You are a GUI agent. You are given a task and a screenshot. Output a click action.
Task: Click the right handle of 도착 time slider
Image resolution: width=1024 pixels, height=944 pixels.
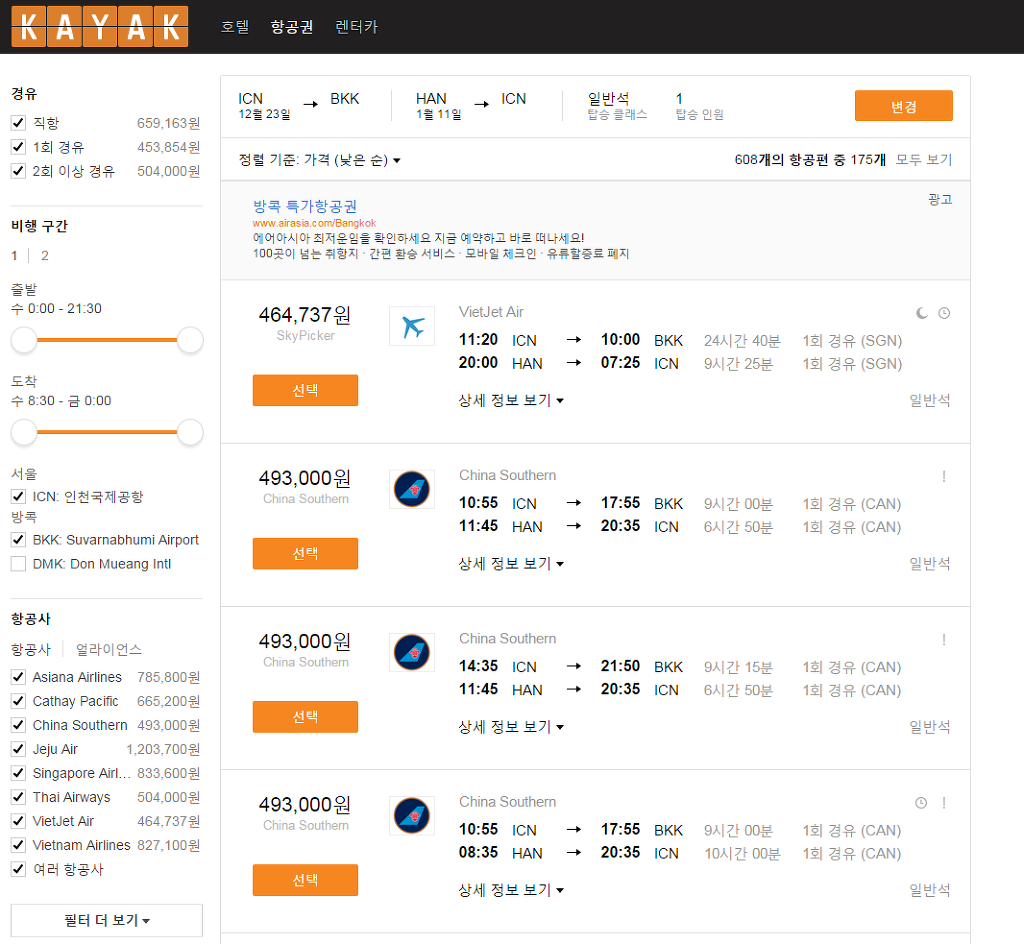click(x=190, y=432)
